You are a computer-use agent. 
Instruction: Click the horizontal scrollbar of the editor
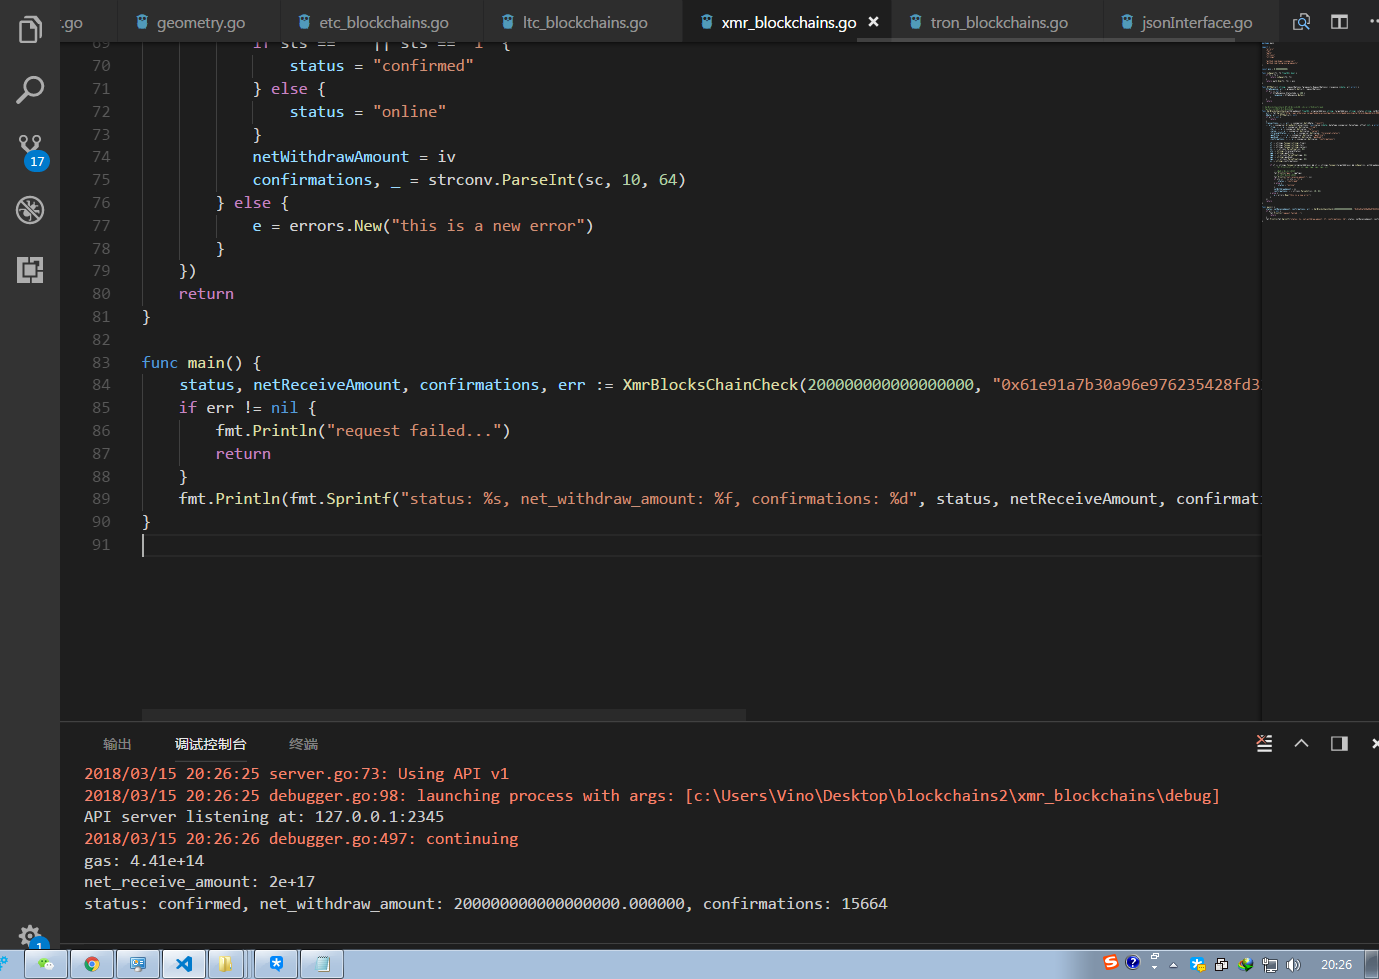point(444,715)
